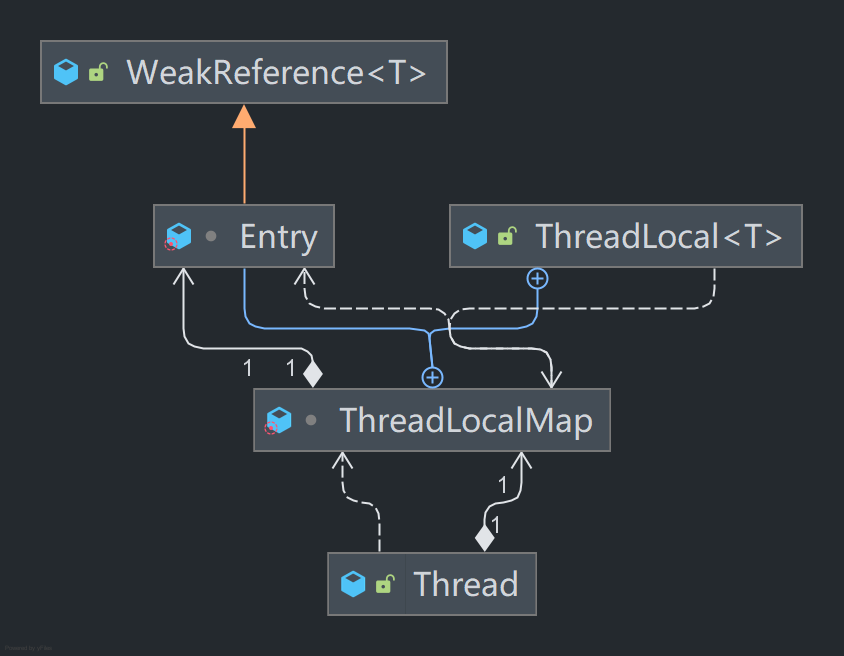Click the green lock icon on WeakReference<T>

pyautogui.click(x=97, y=72)
